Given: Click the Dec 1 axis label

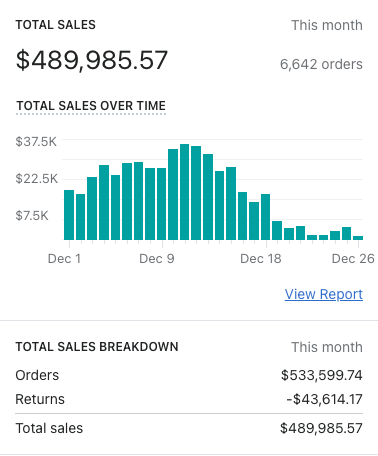Looking at the screenshot, I should pos(64,259).
